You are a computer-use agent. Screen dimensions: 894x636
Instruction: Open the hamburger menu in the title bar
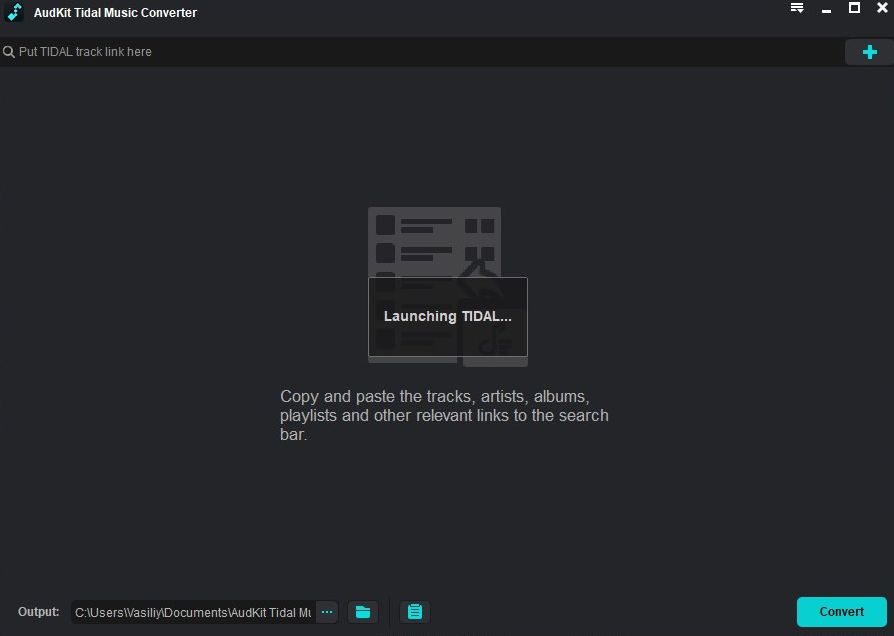click(x=797, y=8)
